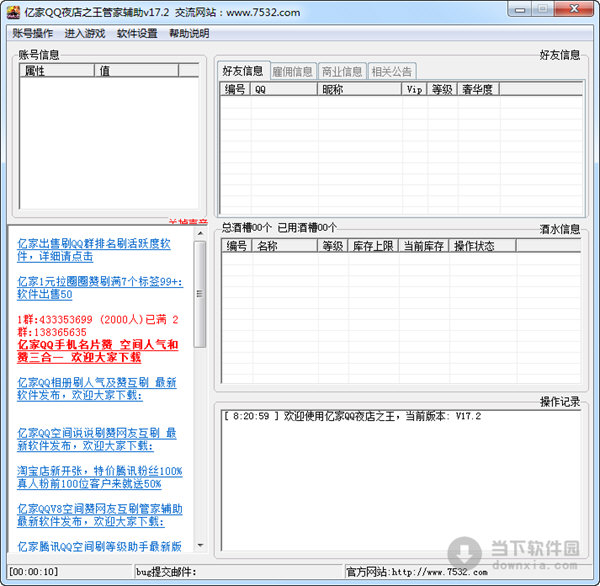Sort friends by 奢华度 column
The width and height of the screenshot is (600, 586).
point(478,90)
